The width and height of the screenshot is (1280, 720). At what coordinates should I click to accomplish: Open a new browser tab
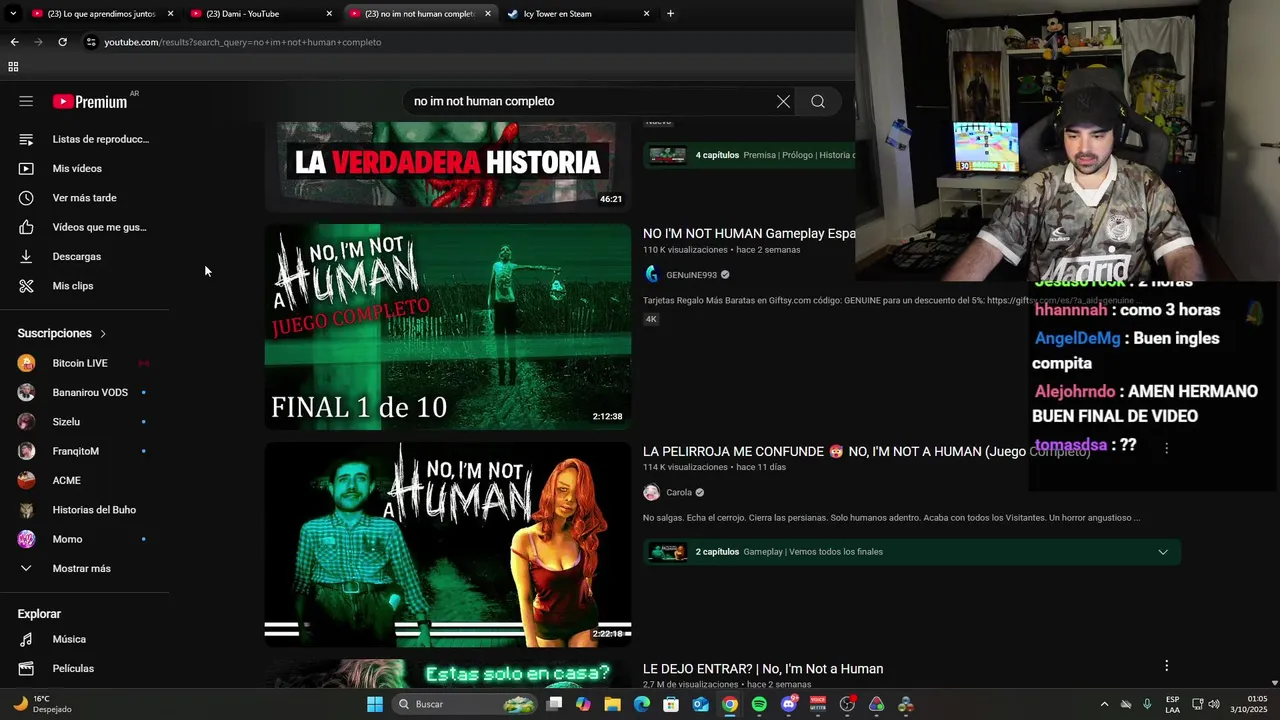click(x=670, y=14)
